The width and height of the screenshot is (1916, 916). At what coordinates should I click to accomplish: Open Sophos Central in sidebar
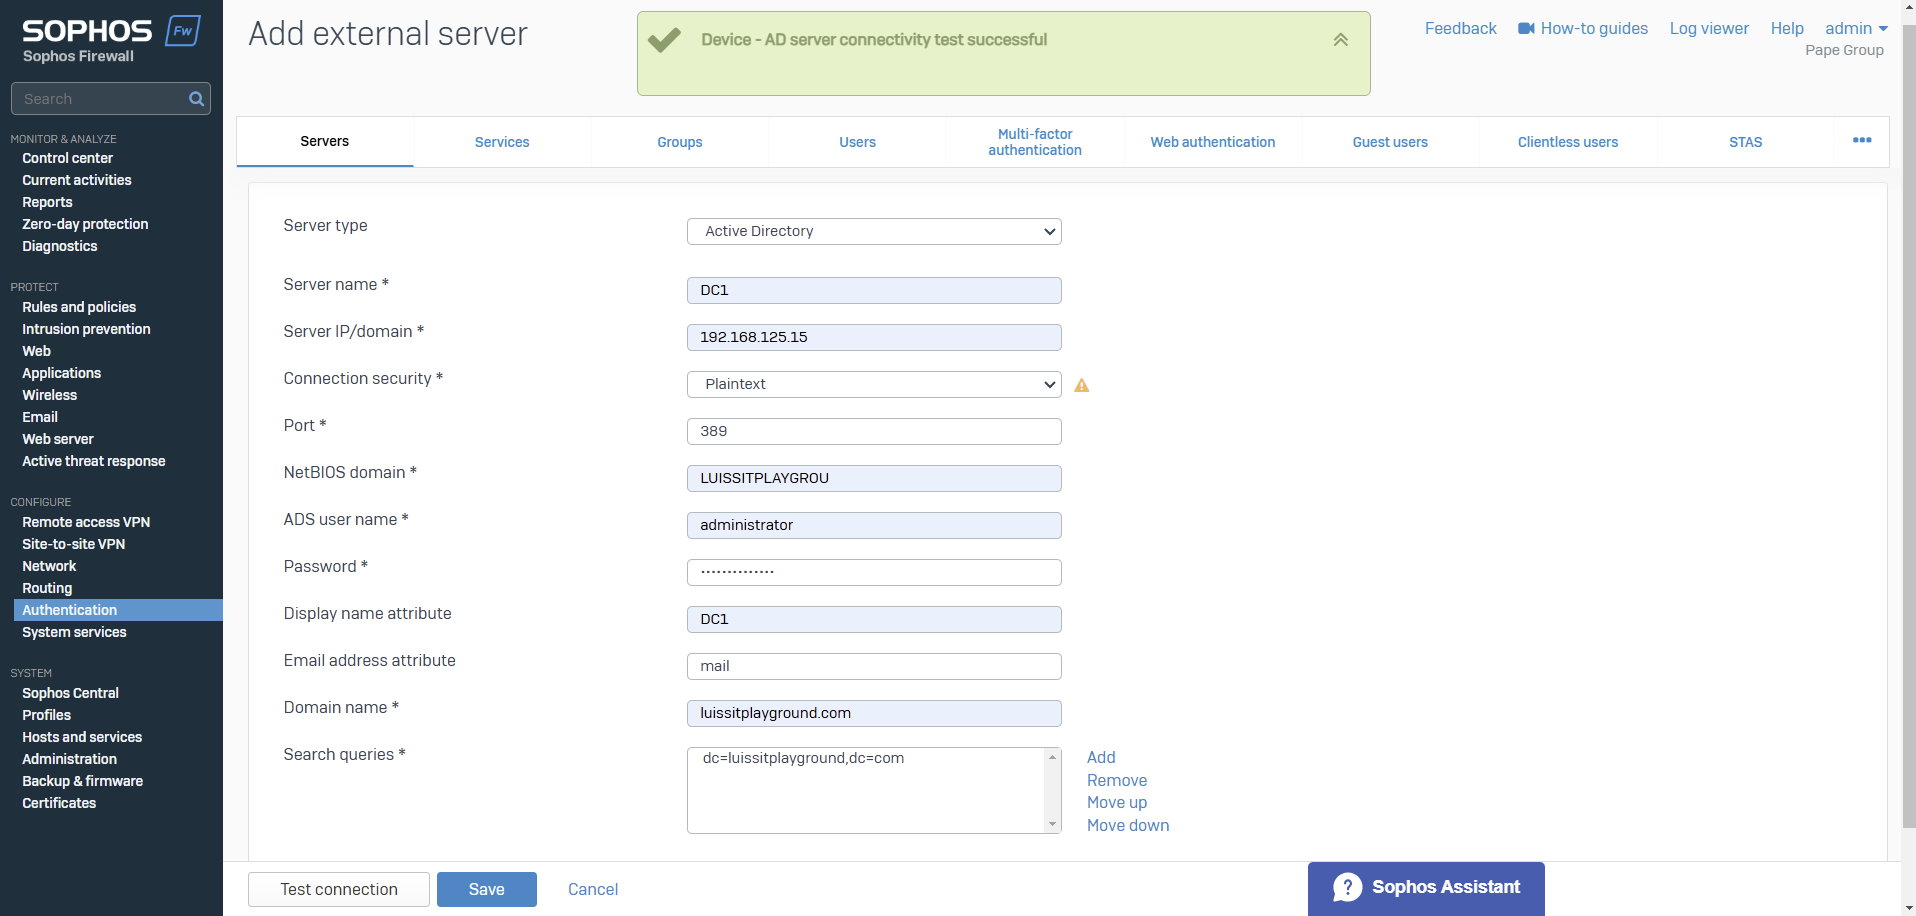70,693
